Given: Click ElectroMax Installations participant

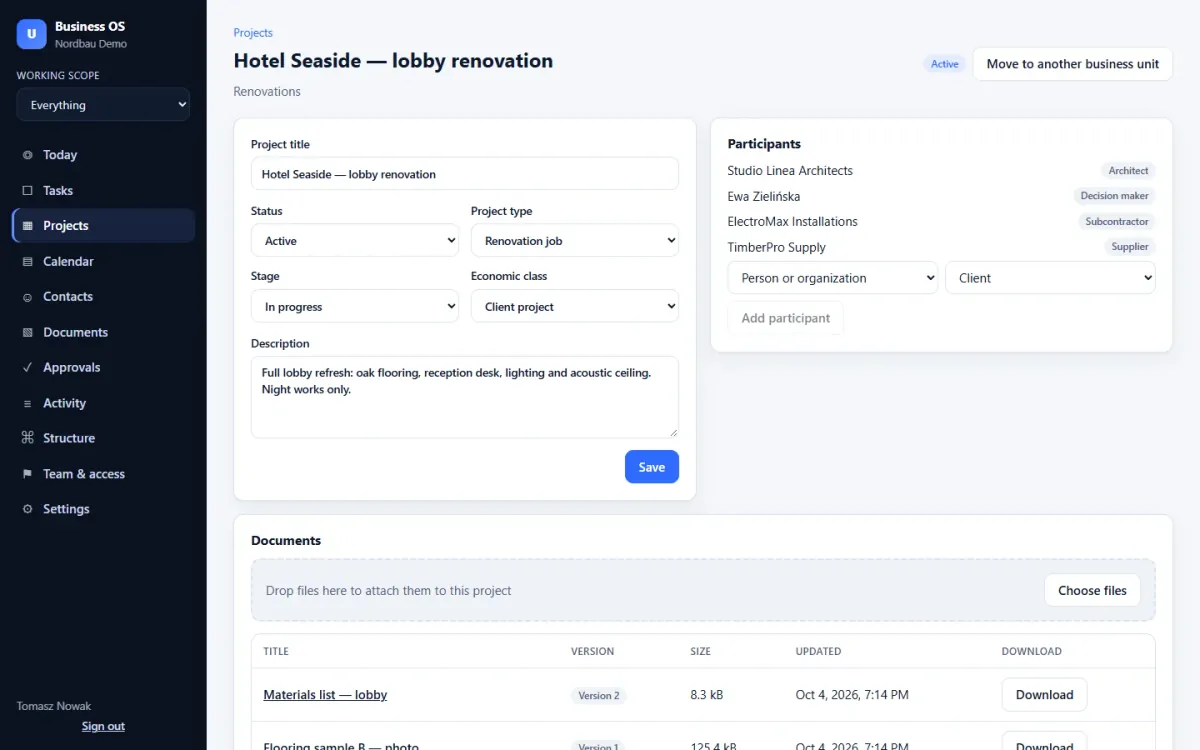Looking at the screenshot, I should (x=793, y=222).
